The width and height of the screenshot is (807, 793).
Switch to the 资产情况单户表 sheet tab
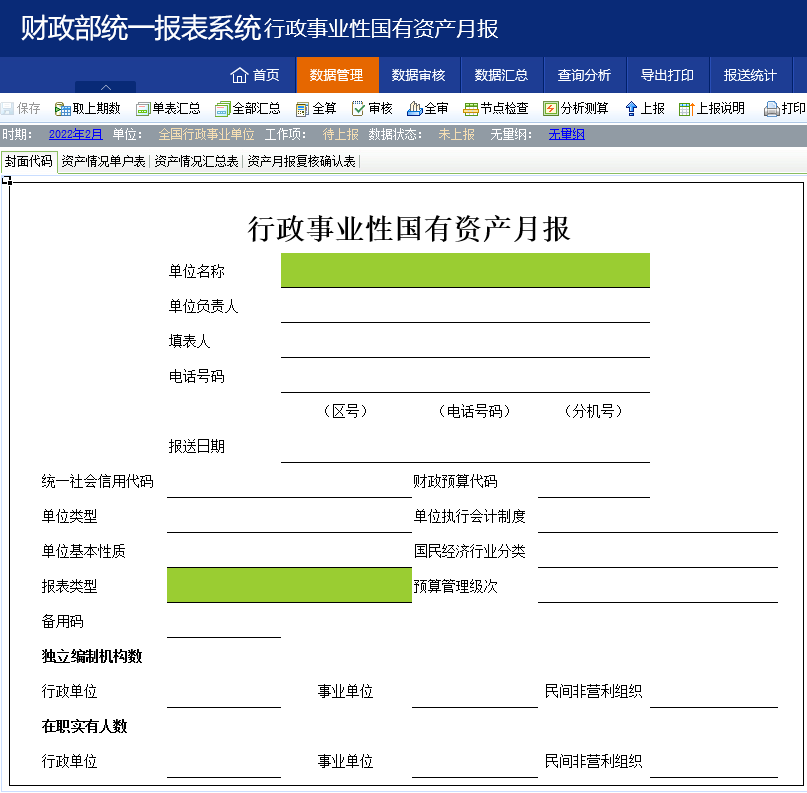[x=103, y=162]
